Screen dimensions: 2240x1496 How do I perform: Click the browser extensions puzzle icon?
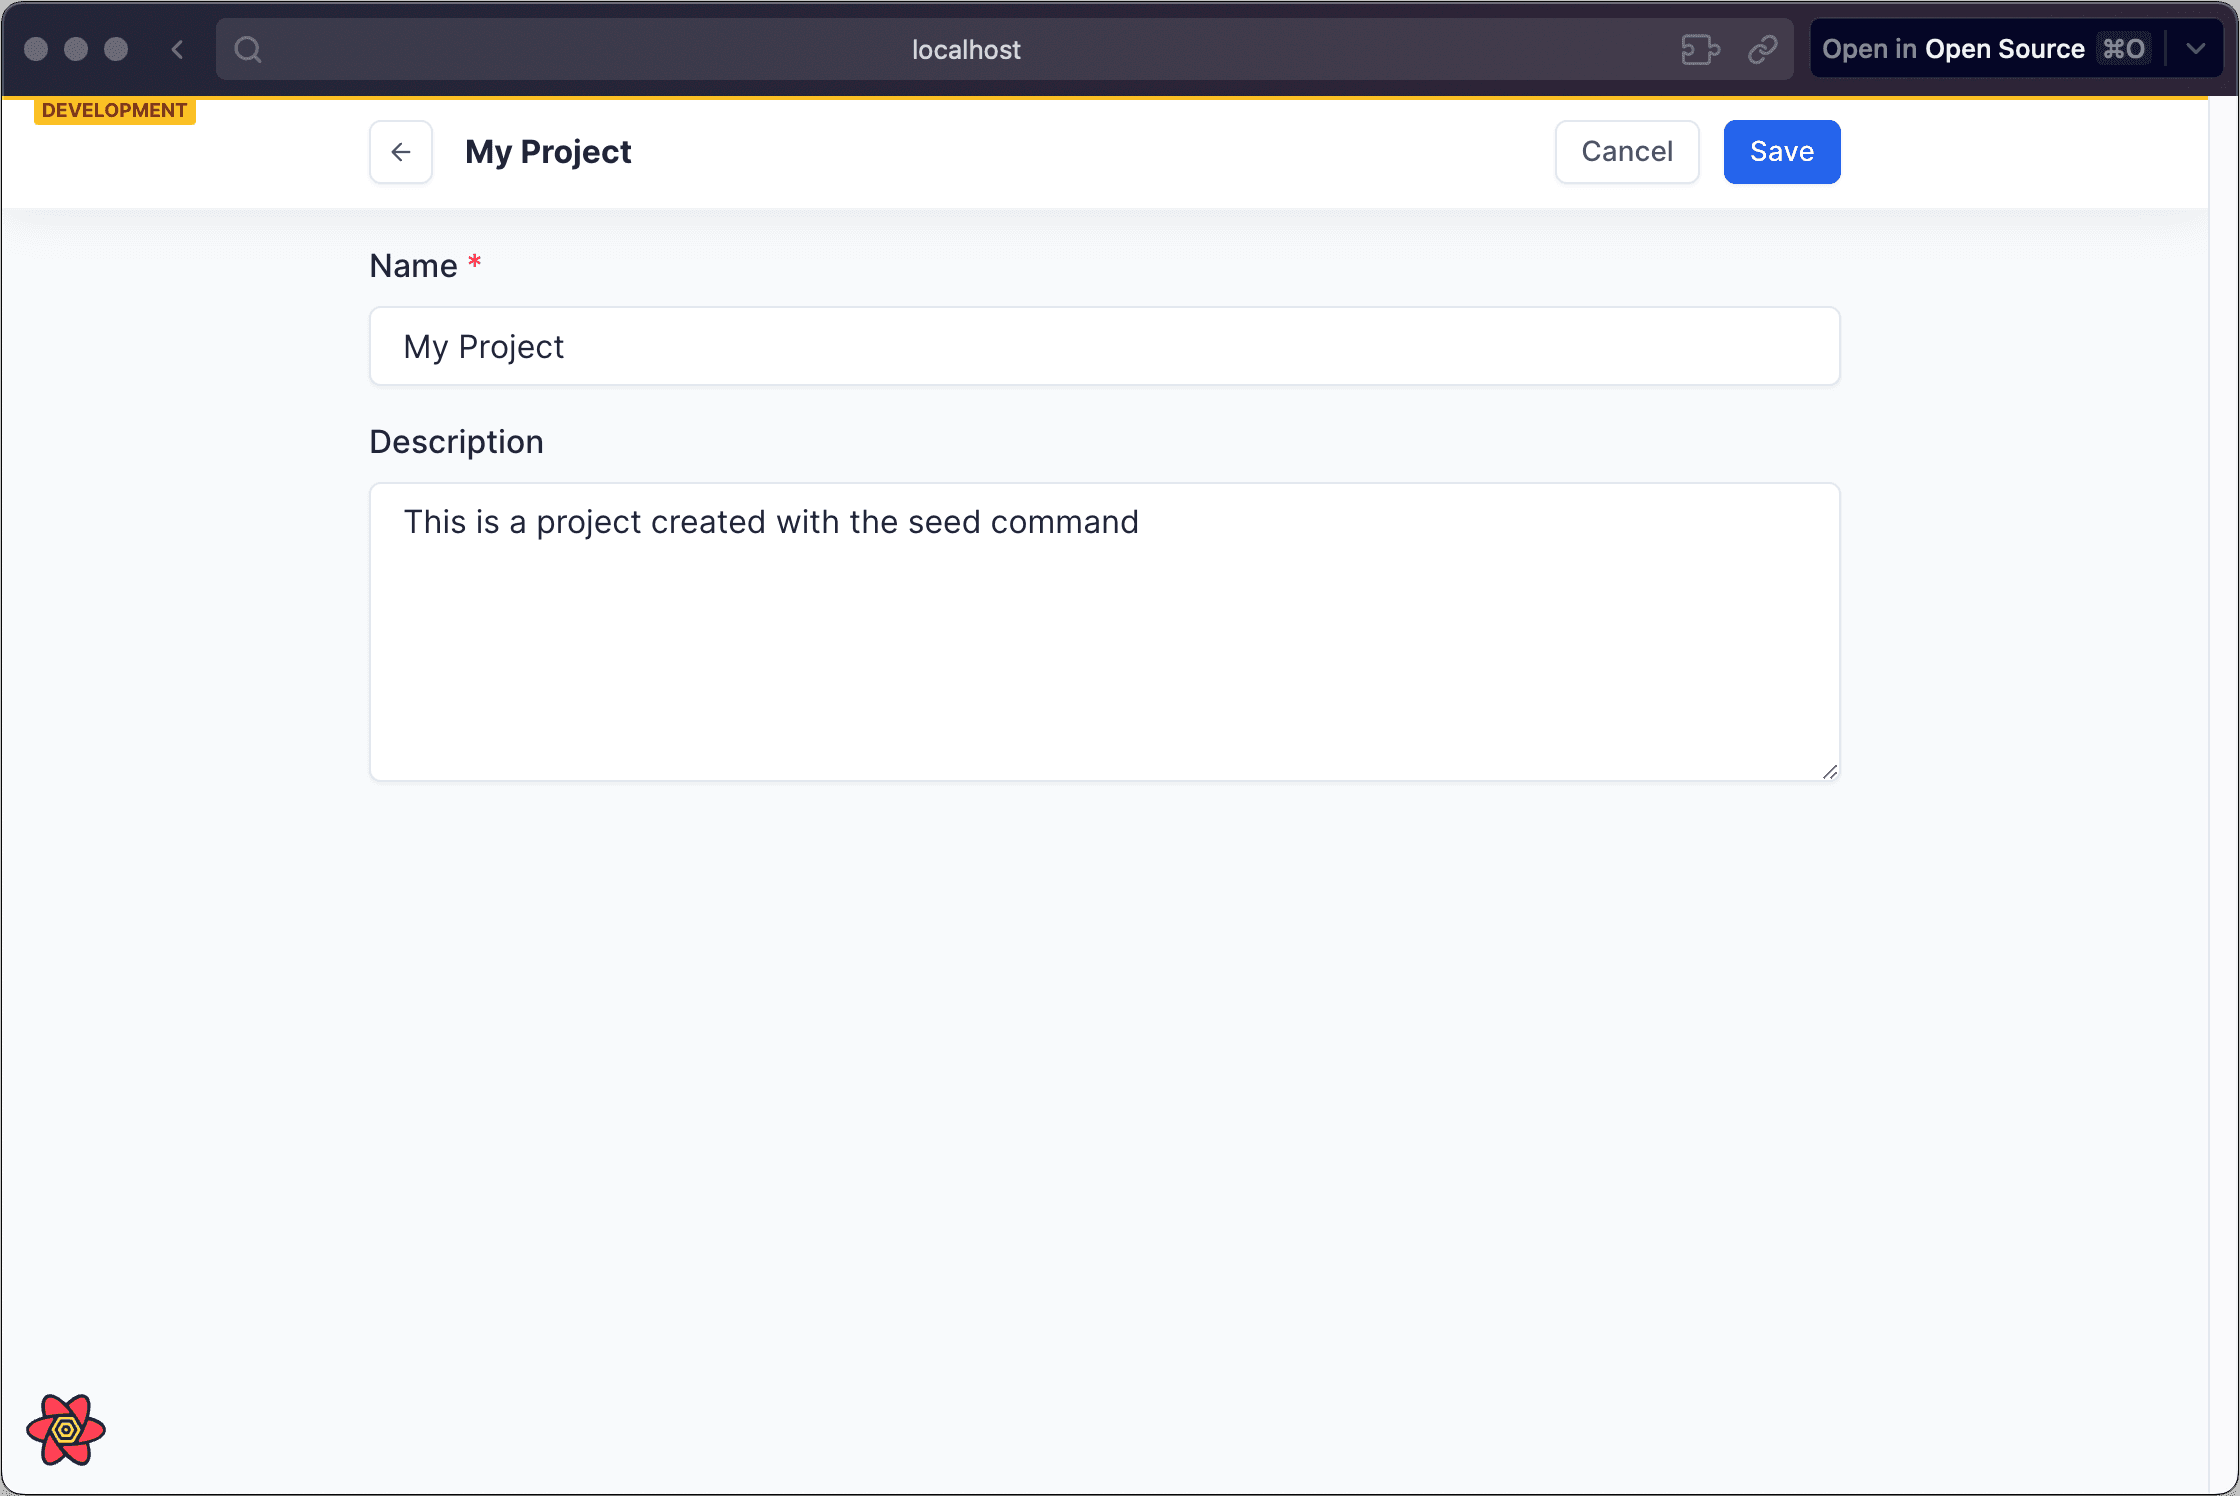pyautogui.click(x=1700, y=49)
